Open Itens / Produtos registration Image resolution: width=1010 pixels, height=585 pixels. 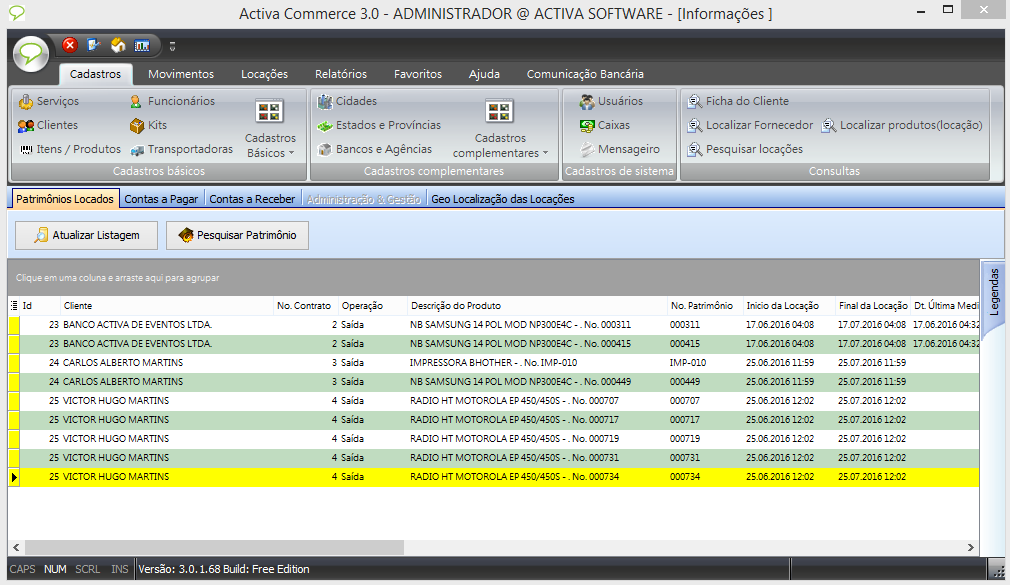(70, 149)
